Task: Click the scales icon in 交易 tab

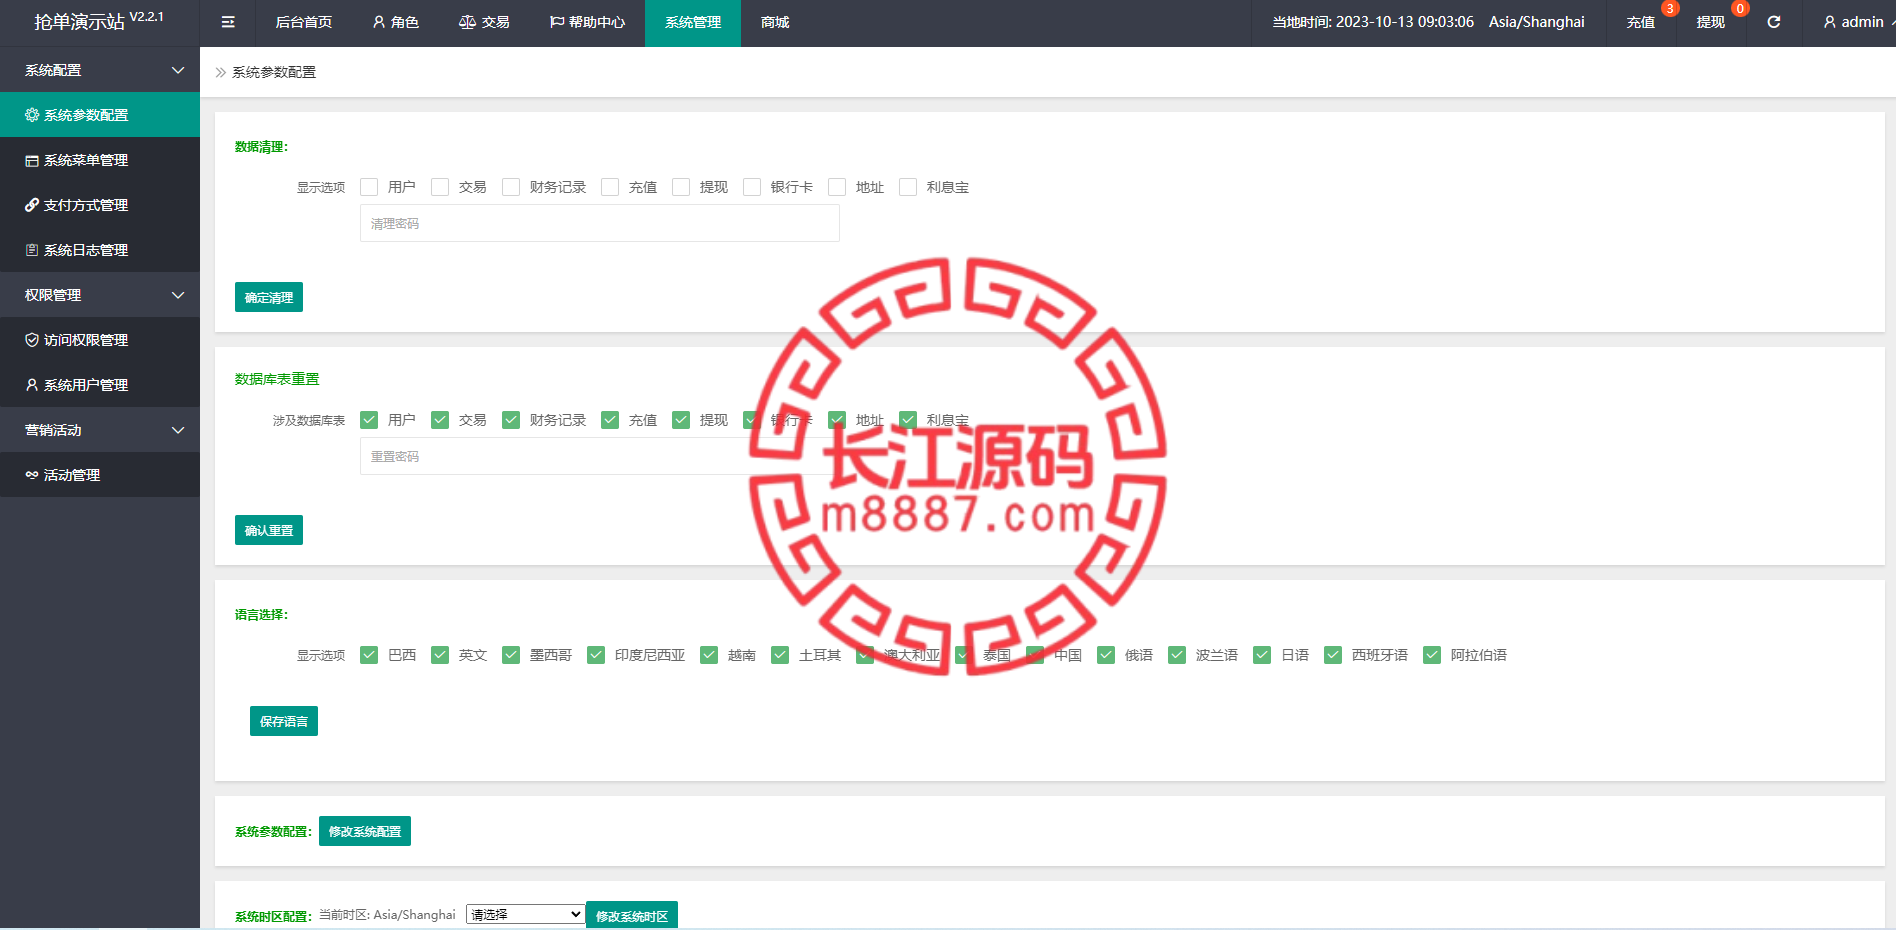Action: [x=467, y=22]
